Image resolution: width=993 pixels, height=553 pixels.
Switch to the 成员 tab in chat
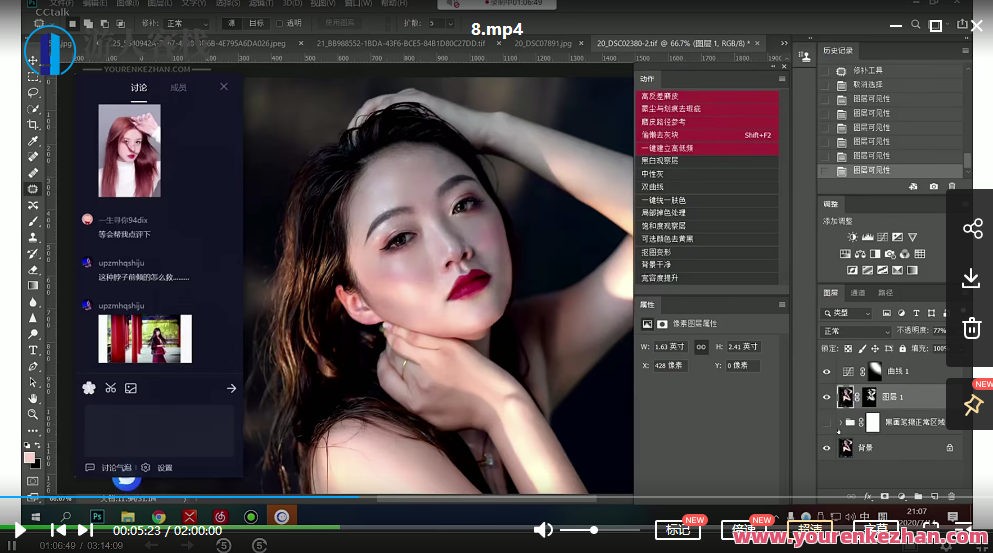[178, 88]
